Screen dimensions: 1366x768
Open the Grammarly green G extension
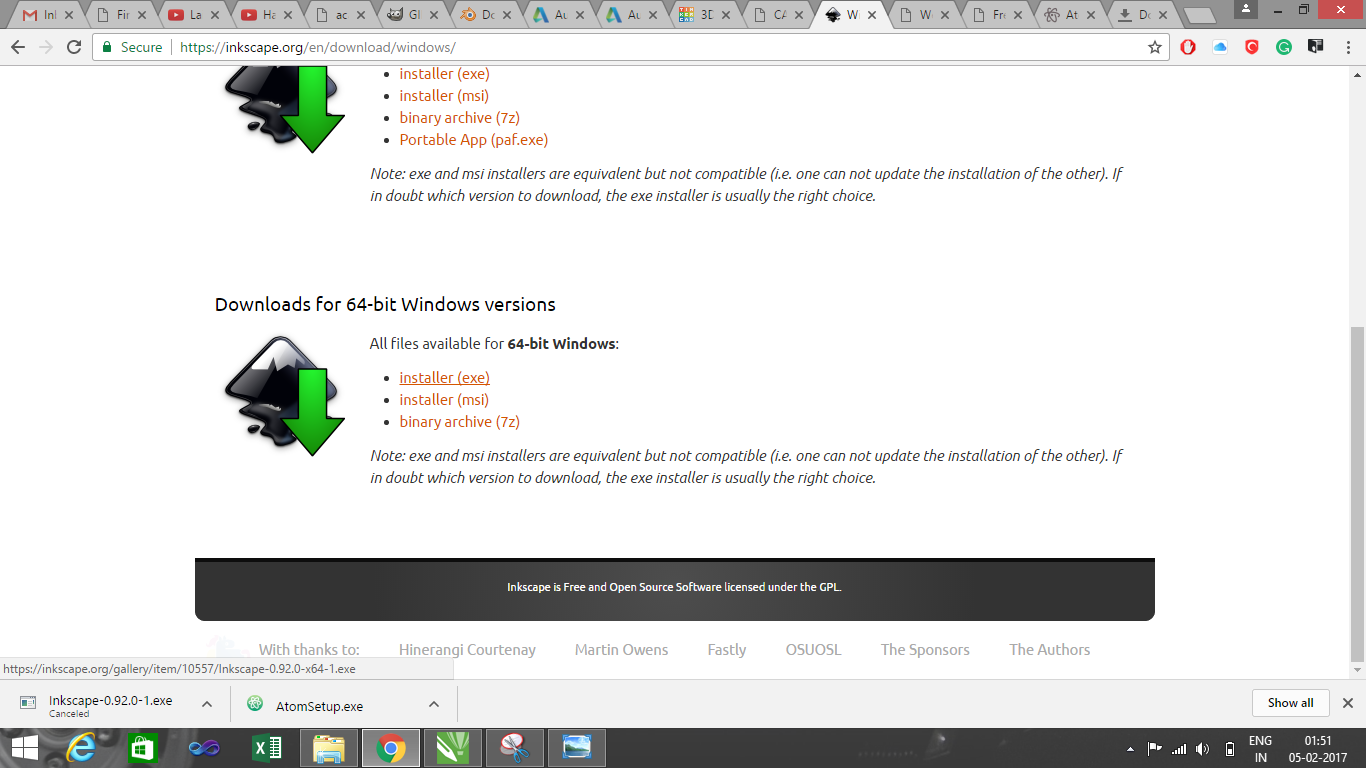point(1284,47)
